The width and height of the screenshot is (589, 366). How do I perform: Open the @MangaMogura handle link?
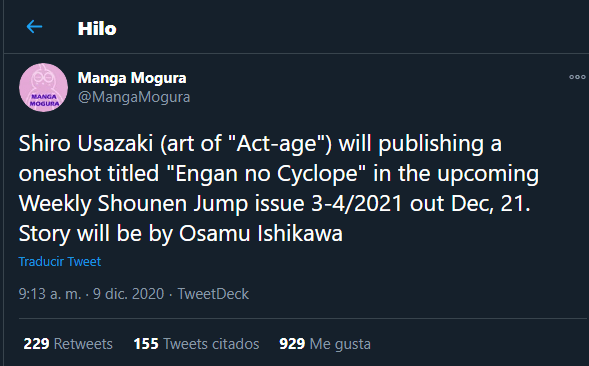pos(134,97)
